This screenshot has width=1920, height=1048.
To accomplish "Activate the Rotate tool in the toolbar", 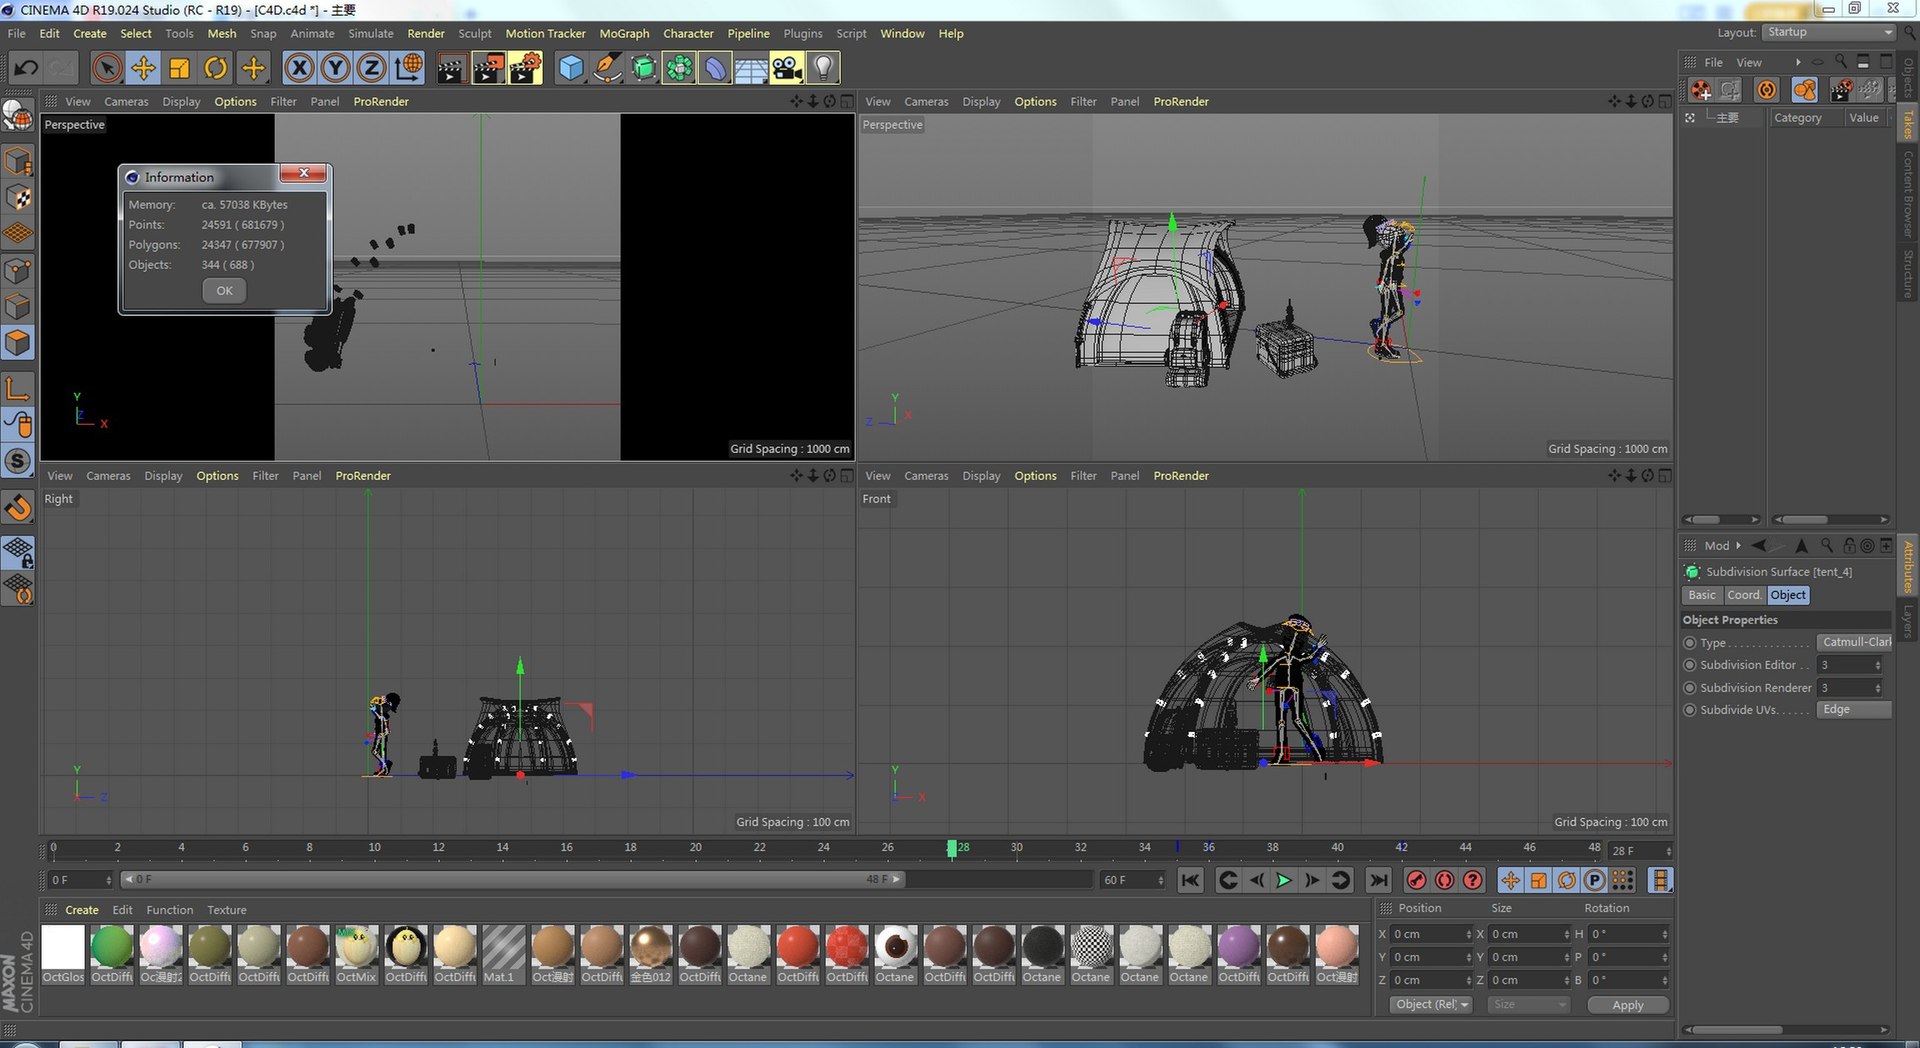I will coord(215,68).
